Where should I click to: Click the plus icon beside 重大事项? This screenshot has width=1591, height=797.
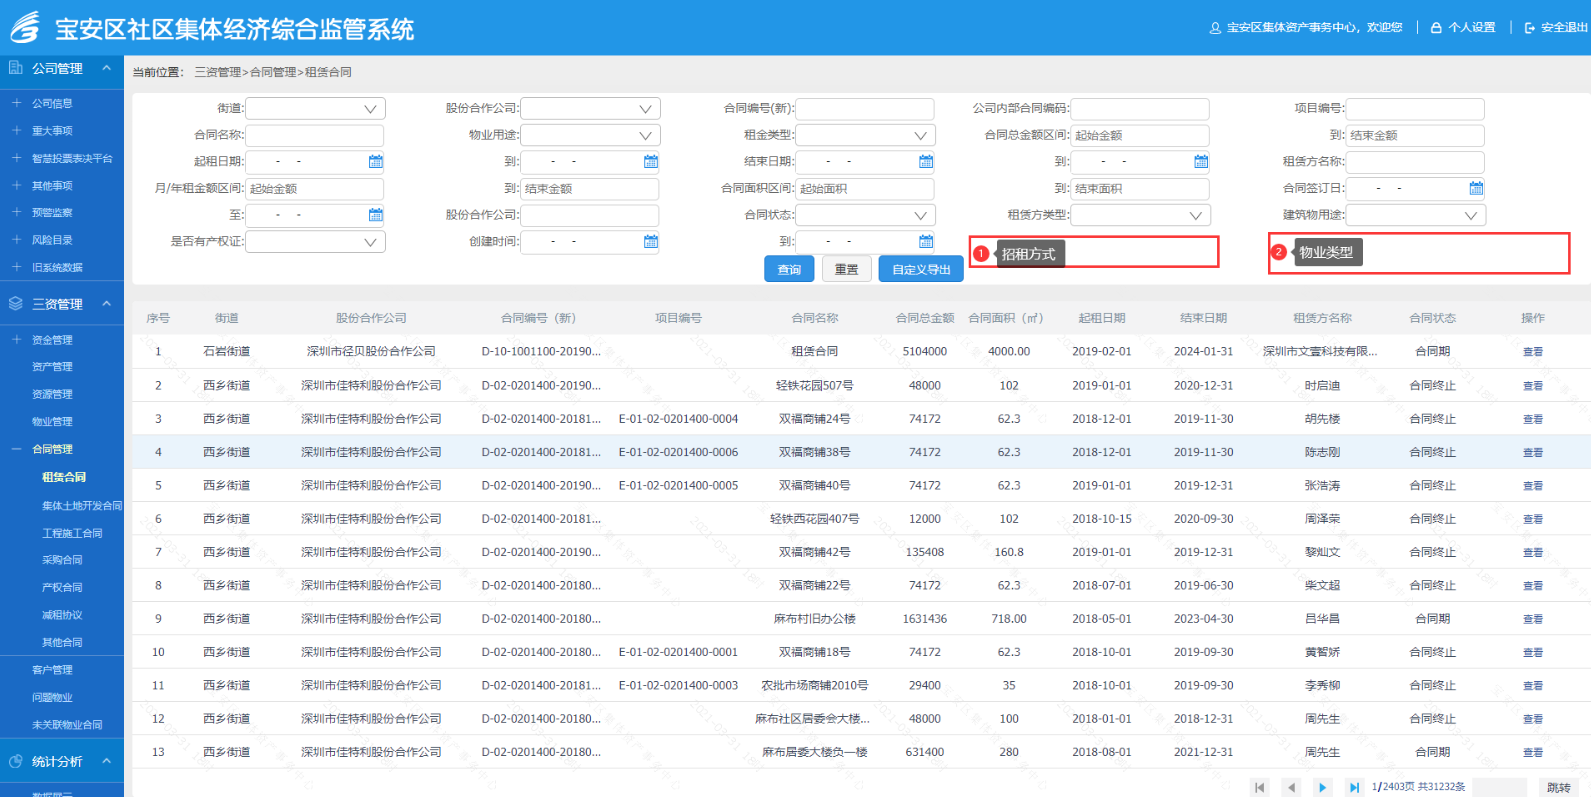tap(16, 130)
